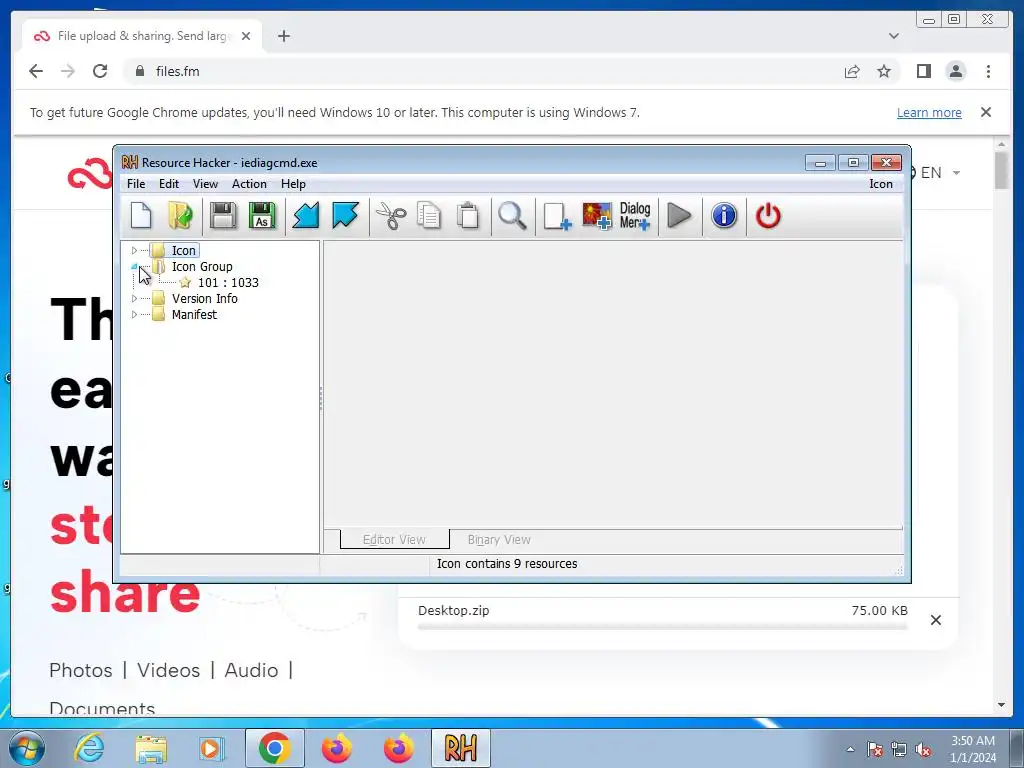1024x768 pixels.
Task: Select resource 101 : 1033
Action: pos(228,282)
